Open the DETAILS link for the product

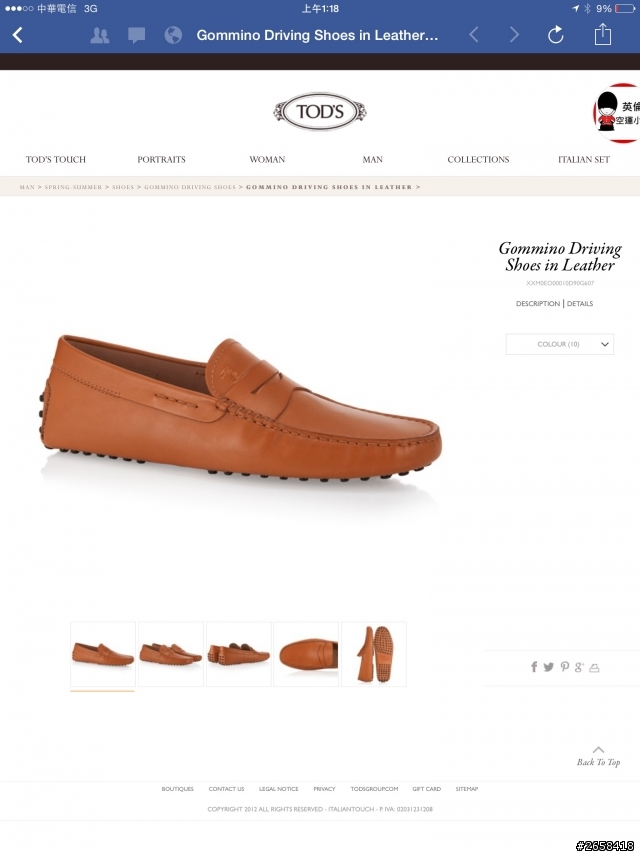tap(580, 303)
